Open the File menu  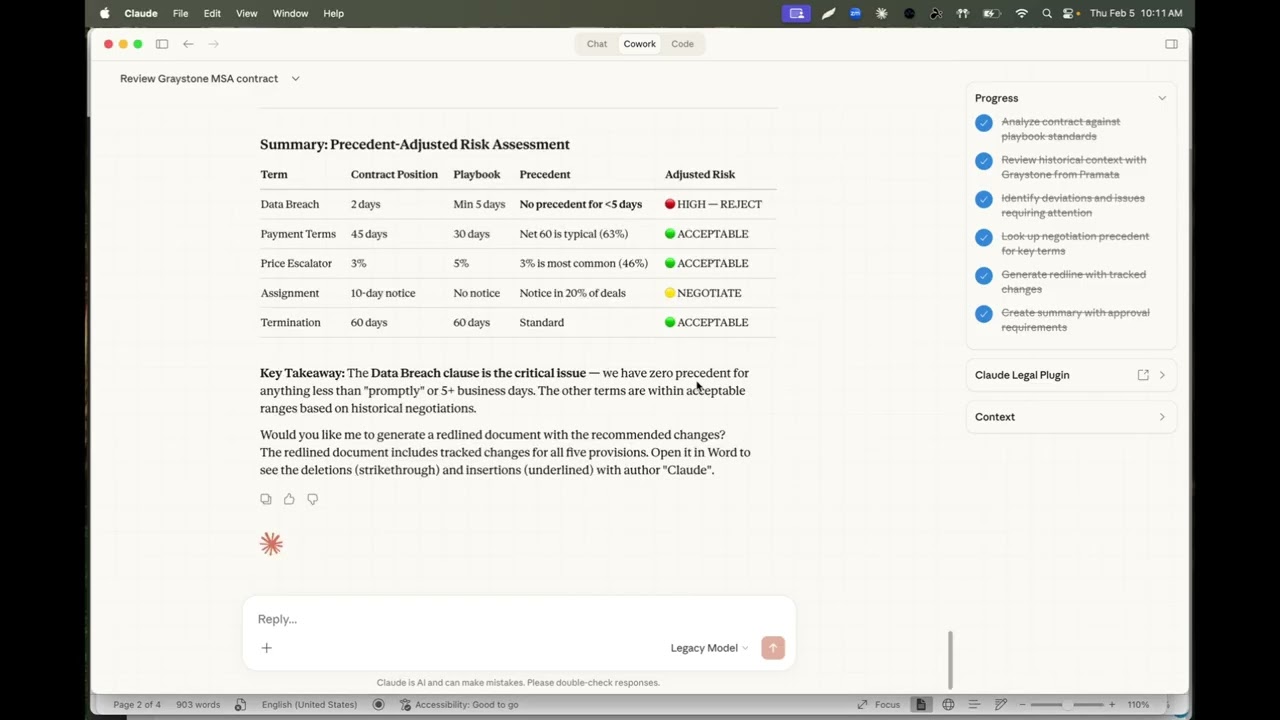[180, 13]
